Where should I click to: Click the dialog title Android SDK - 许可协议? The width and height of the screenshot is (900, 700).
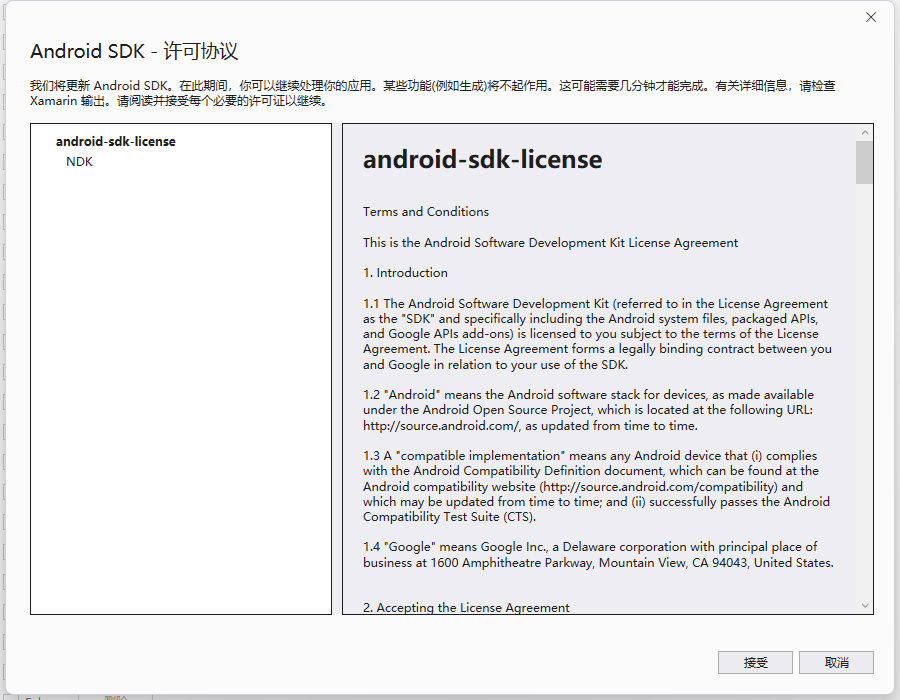134,50
